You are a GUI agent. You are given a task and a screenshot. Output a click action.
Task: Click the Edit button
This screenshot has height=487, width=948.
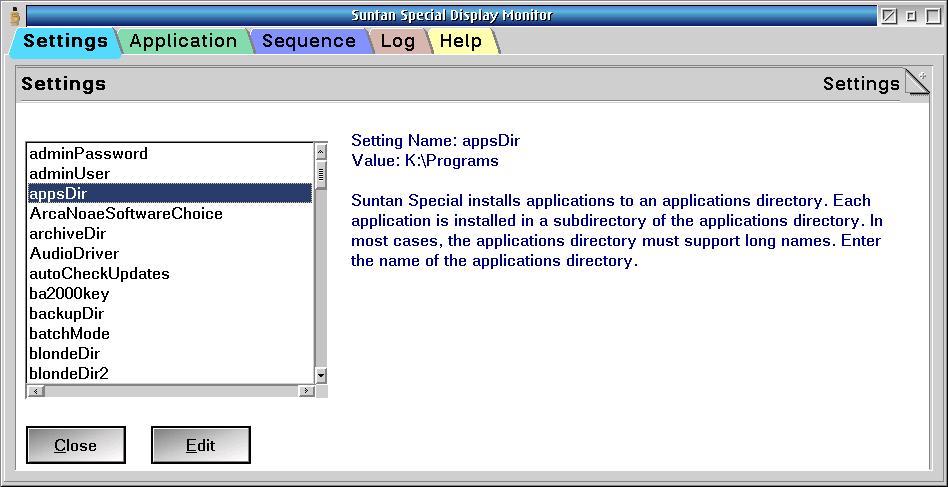(x=201, y=445)
